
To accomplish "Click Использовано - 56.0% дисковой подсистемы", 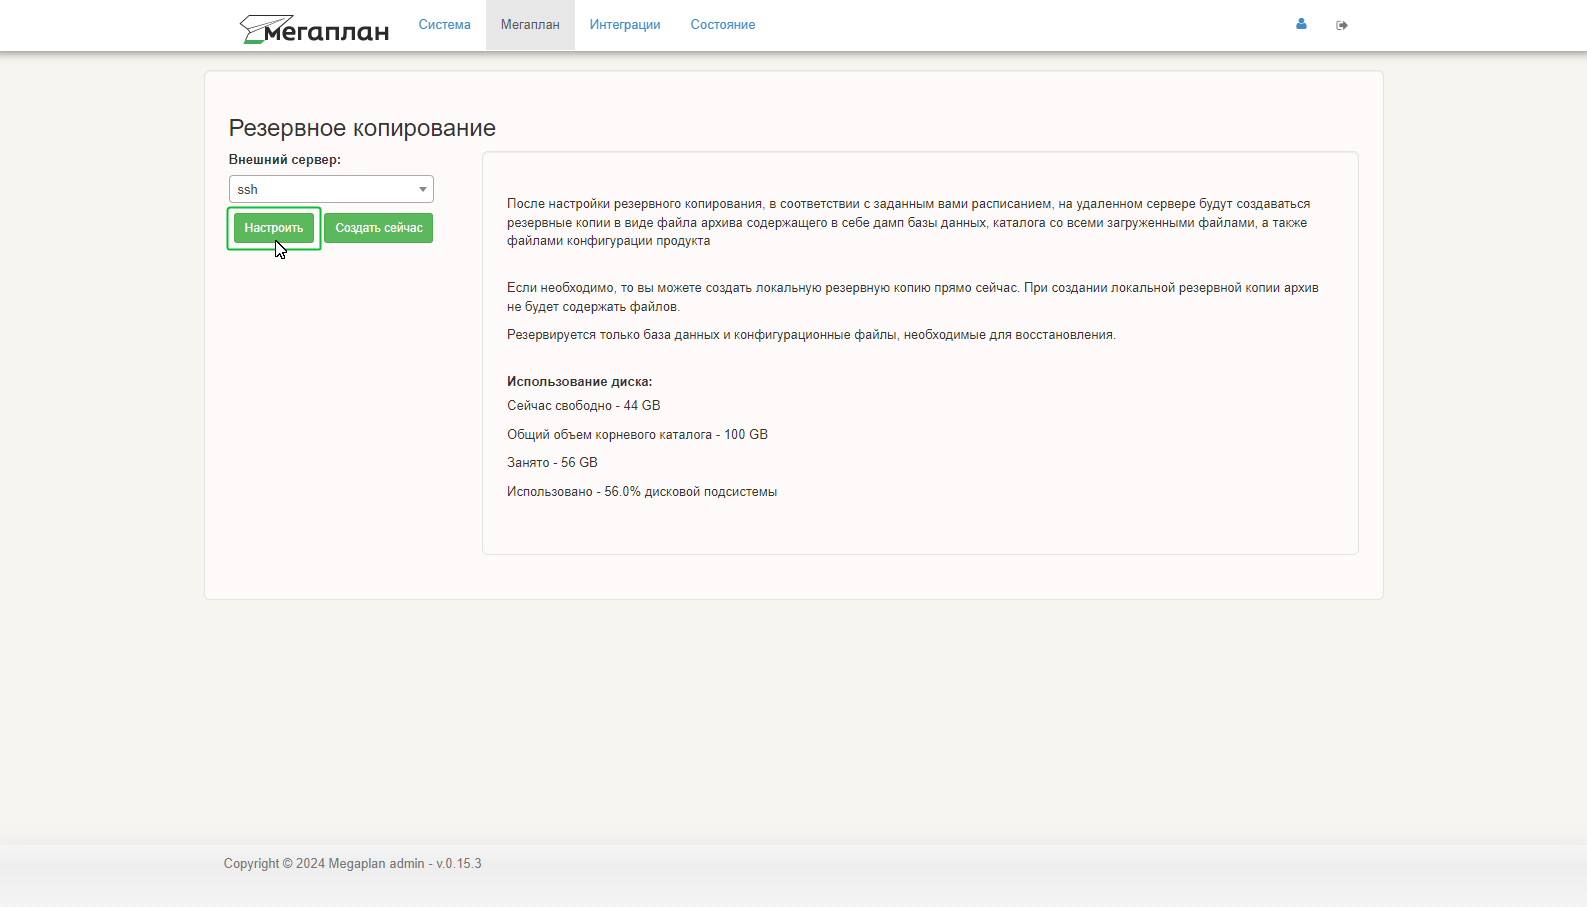I will click(642, 492).
